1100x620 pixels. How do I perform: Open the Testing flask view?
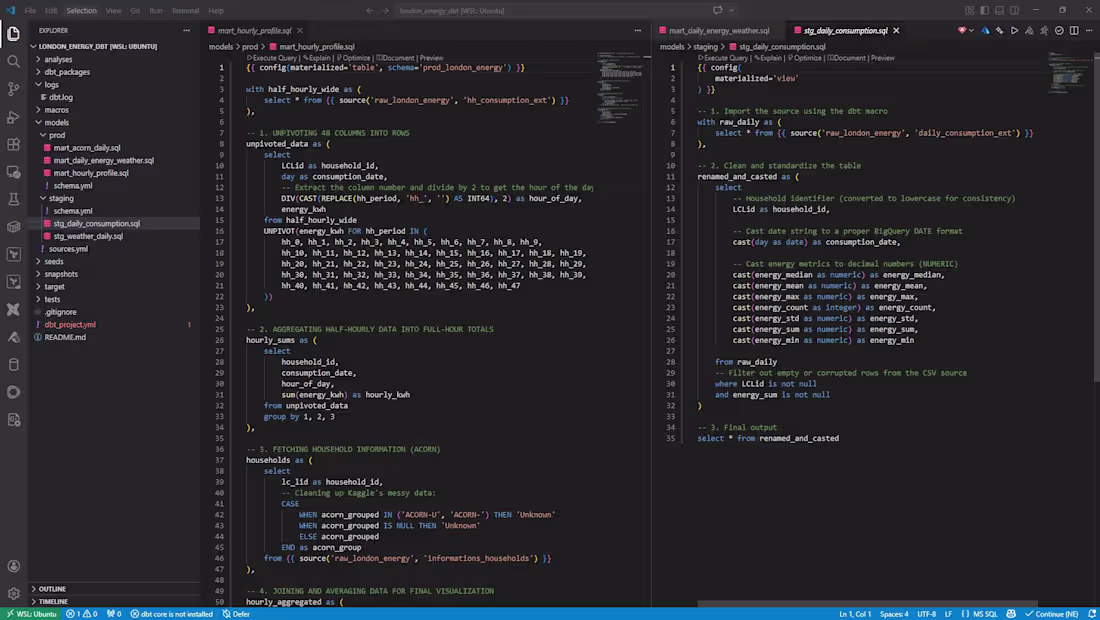pos(13,200)
